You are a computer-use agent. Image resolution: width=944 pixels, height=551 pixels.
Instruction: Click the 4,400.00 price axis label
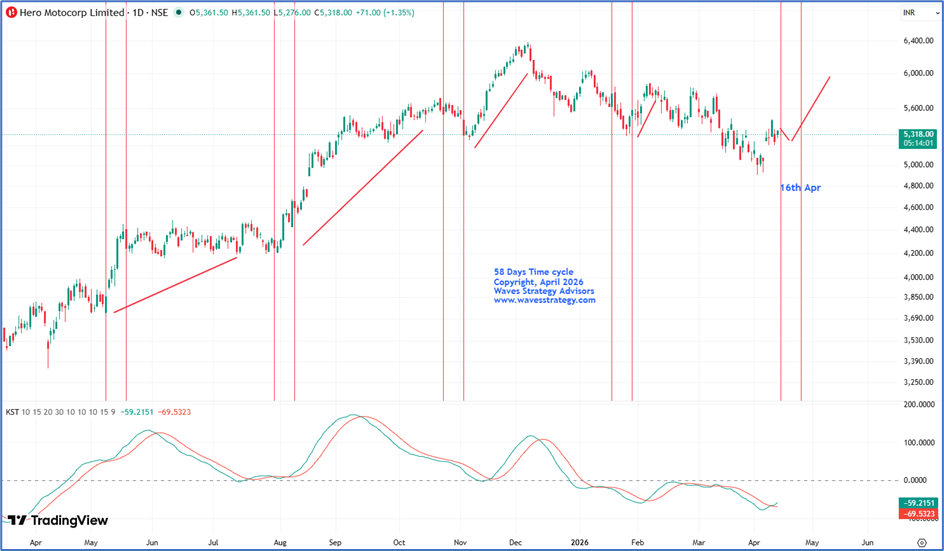[917, 230]
